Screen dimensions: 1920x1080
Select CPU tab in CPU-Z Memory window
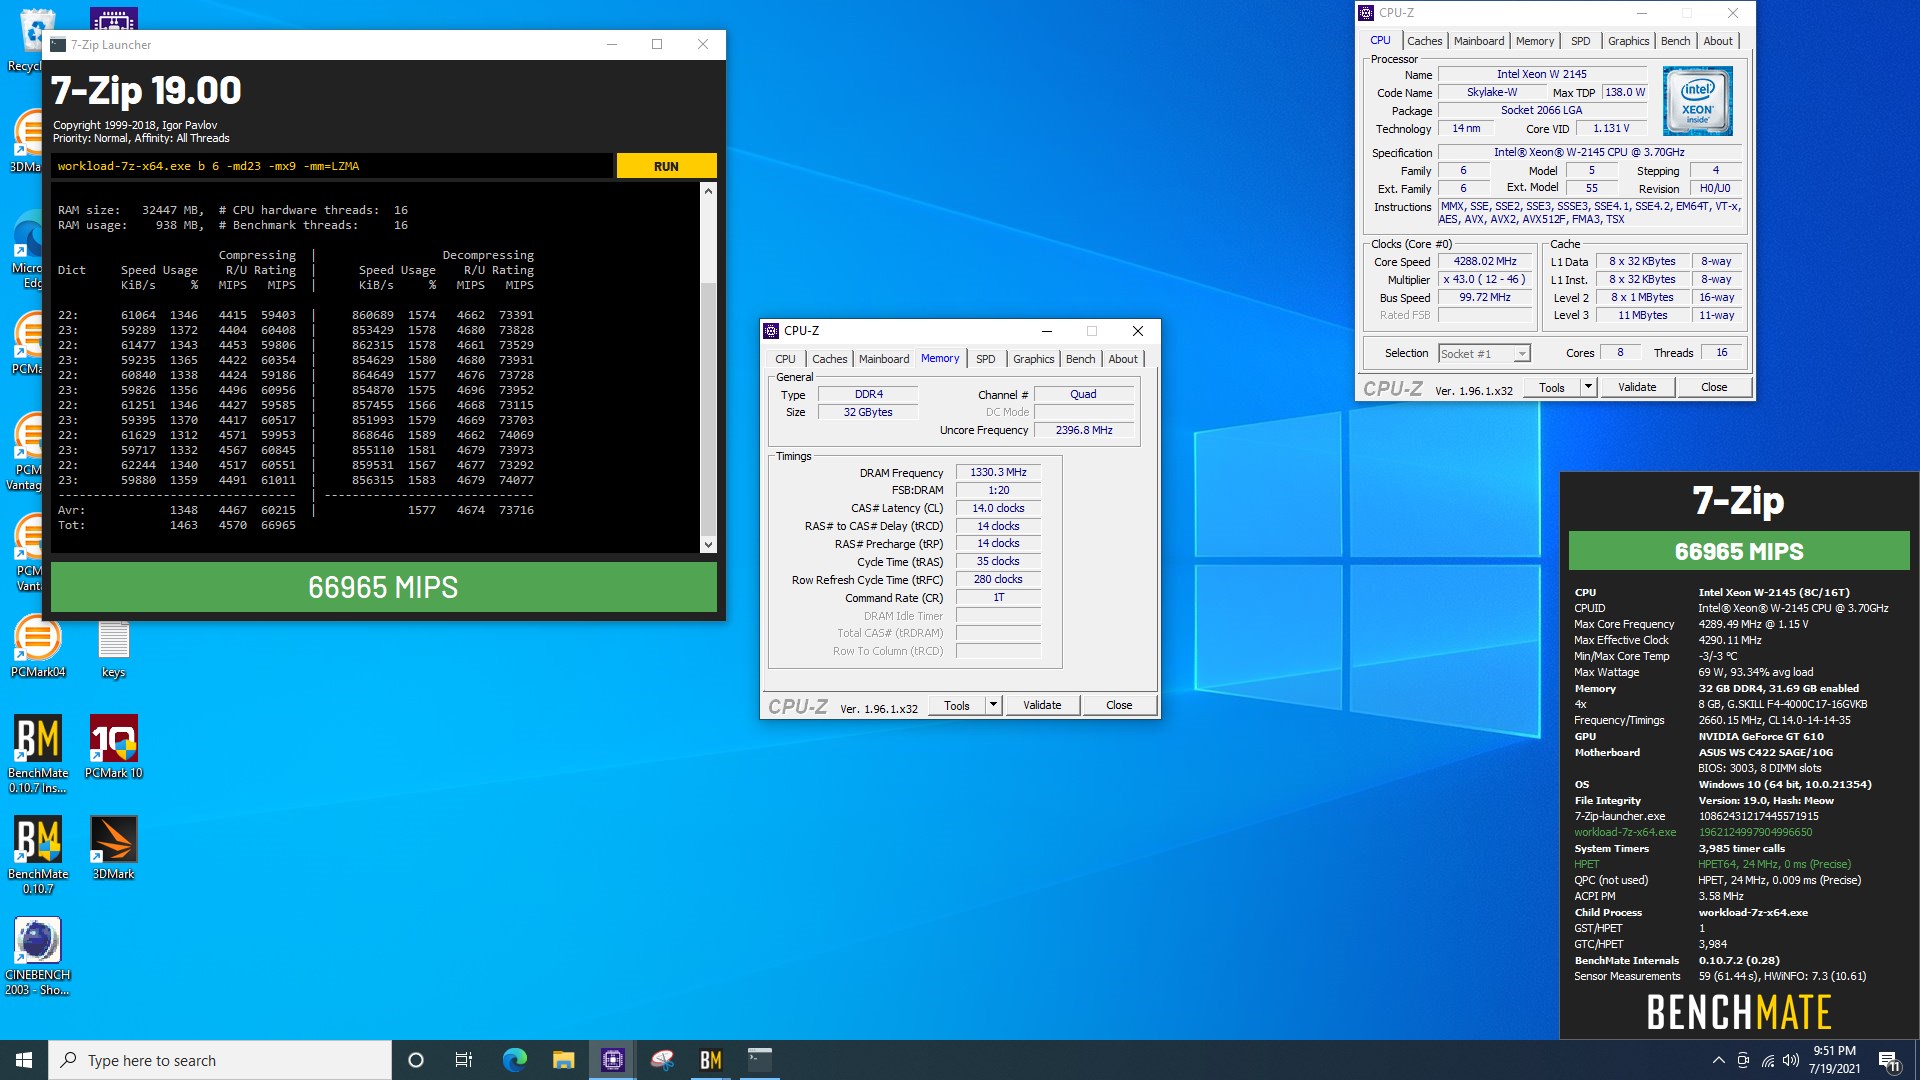click(785, 359)
